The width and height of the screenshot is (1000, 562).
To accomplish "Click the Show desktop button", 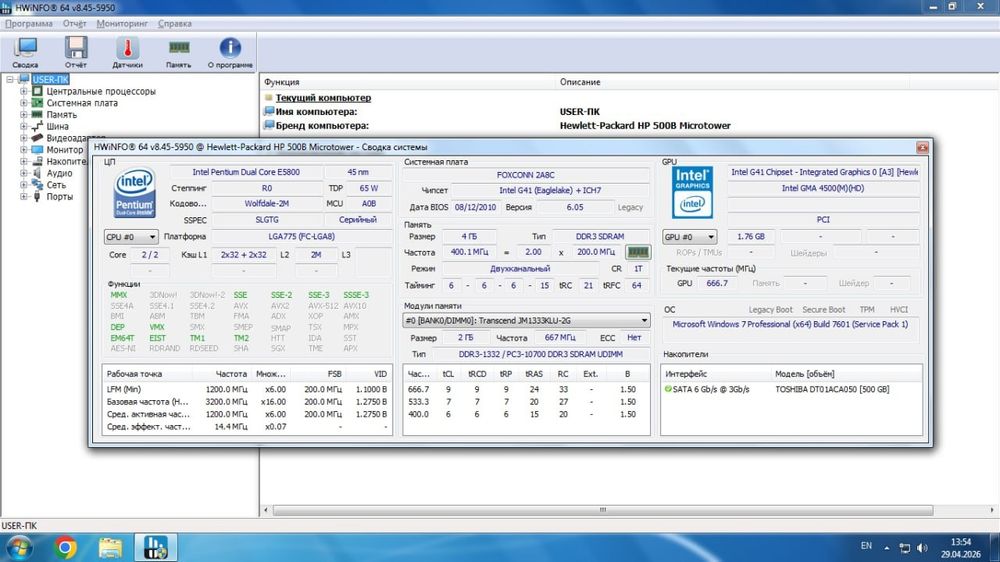I will click(x=996, y=548).
